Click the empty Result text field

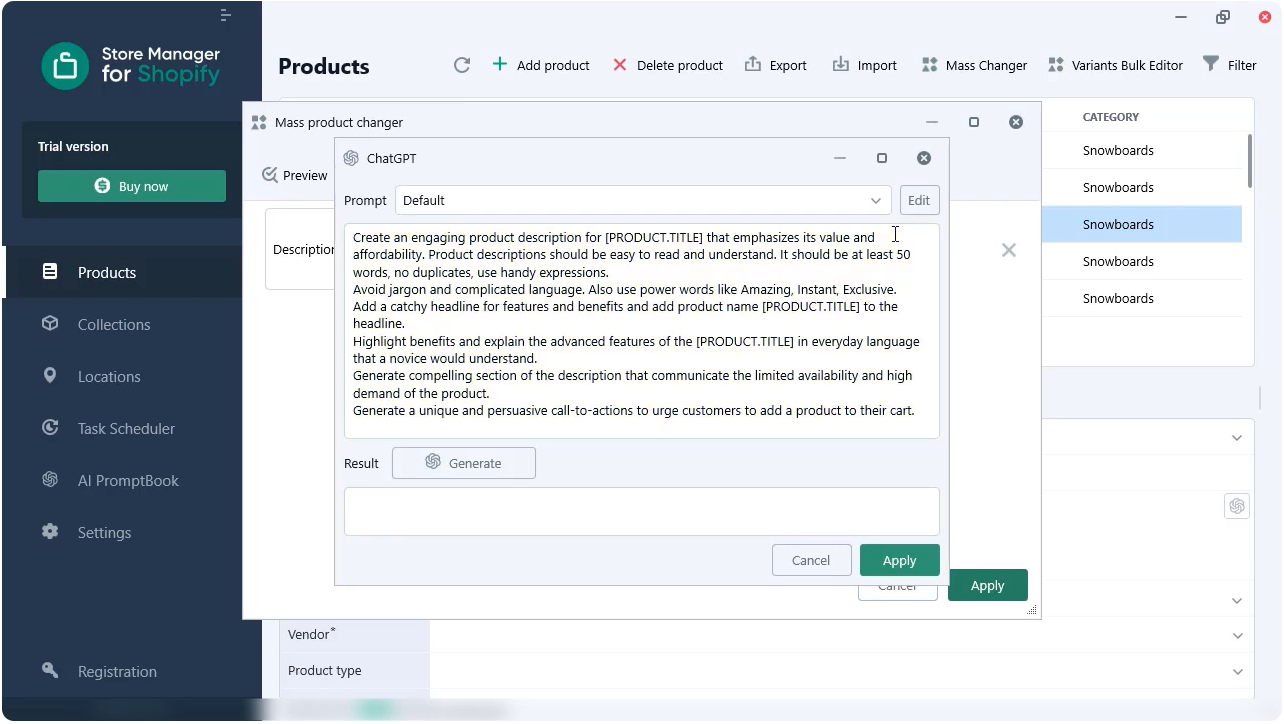642,511
